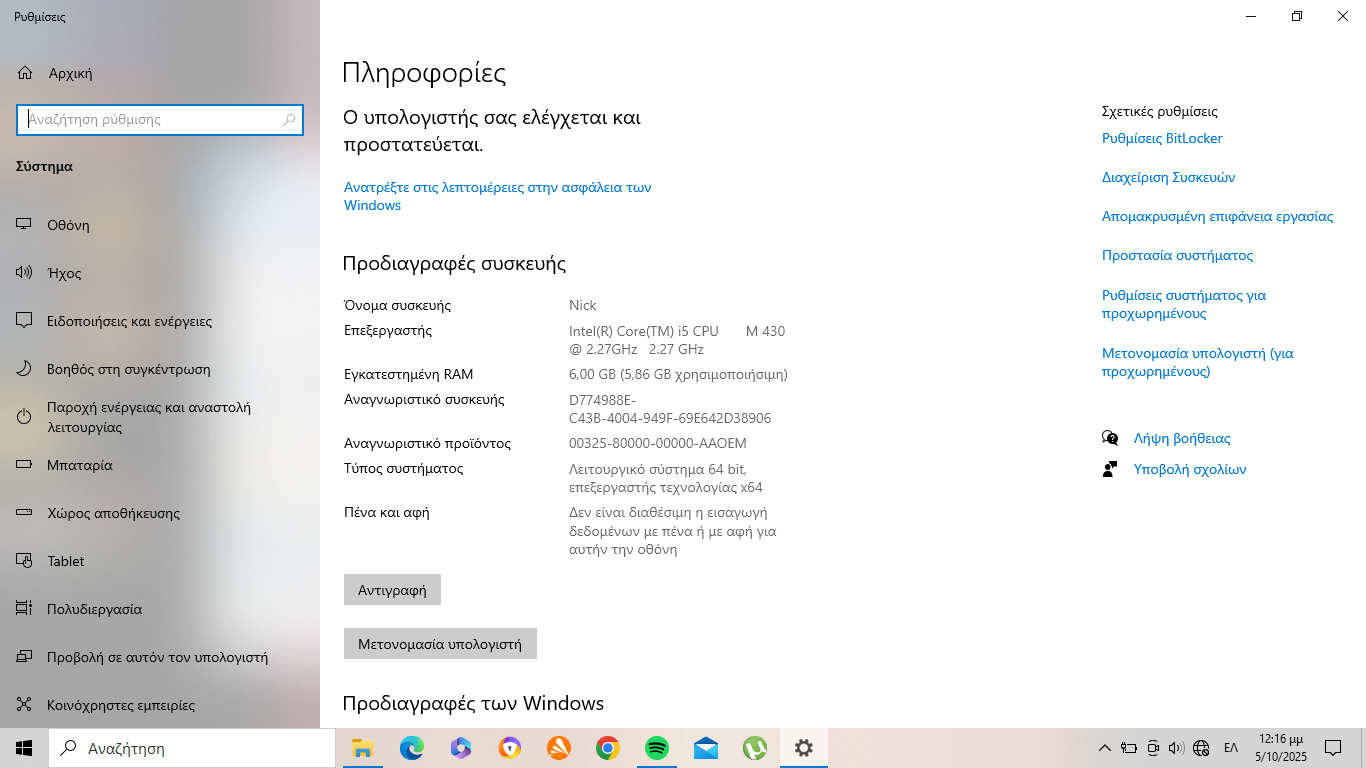1366x768 pixels.
Task: Click the device ID starting D774988E
Action: [x=670, y=409]
